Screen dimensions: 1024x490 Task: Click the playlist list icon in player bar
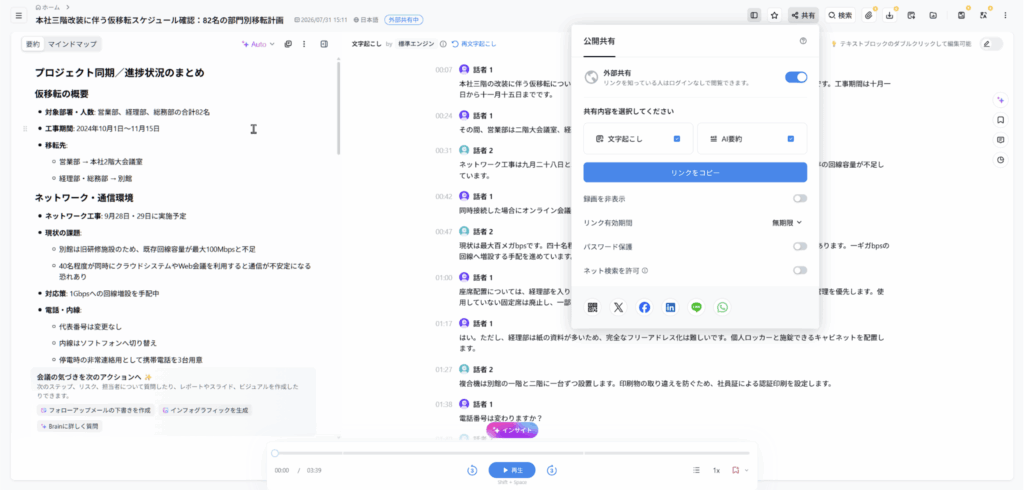(x=696, y=470)
